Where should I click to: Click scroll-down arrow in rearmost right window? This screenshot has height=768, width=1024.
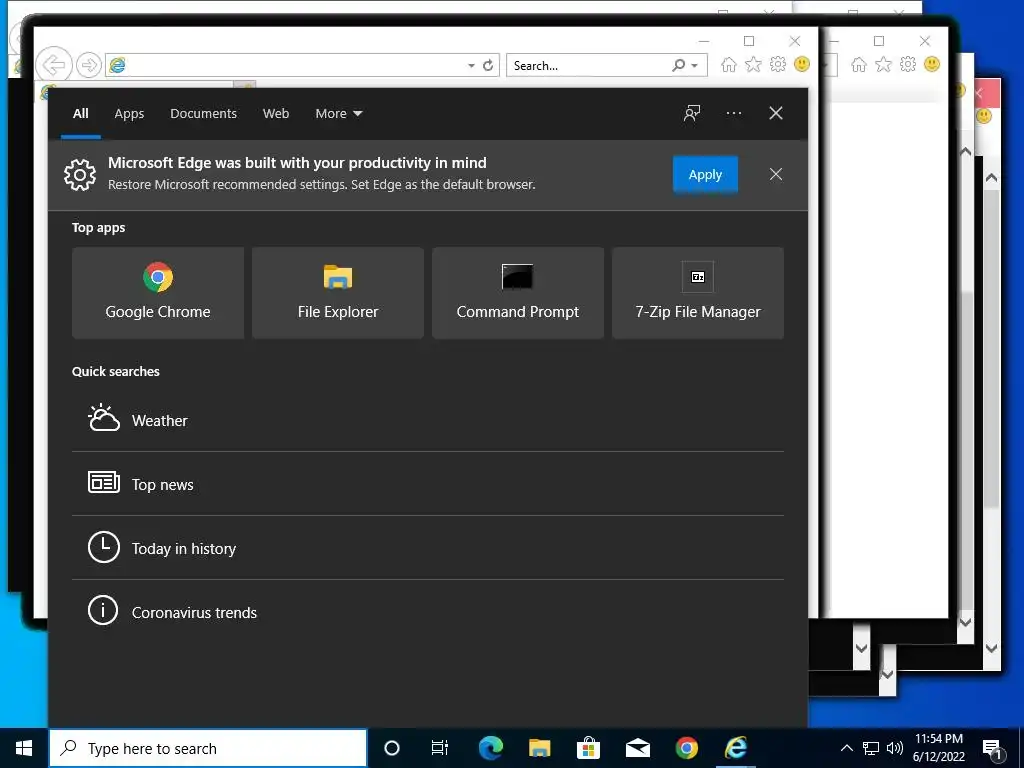(991, 648)
